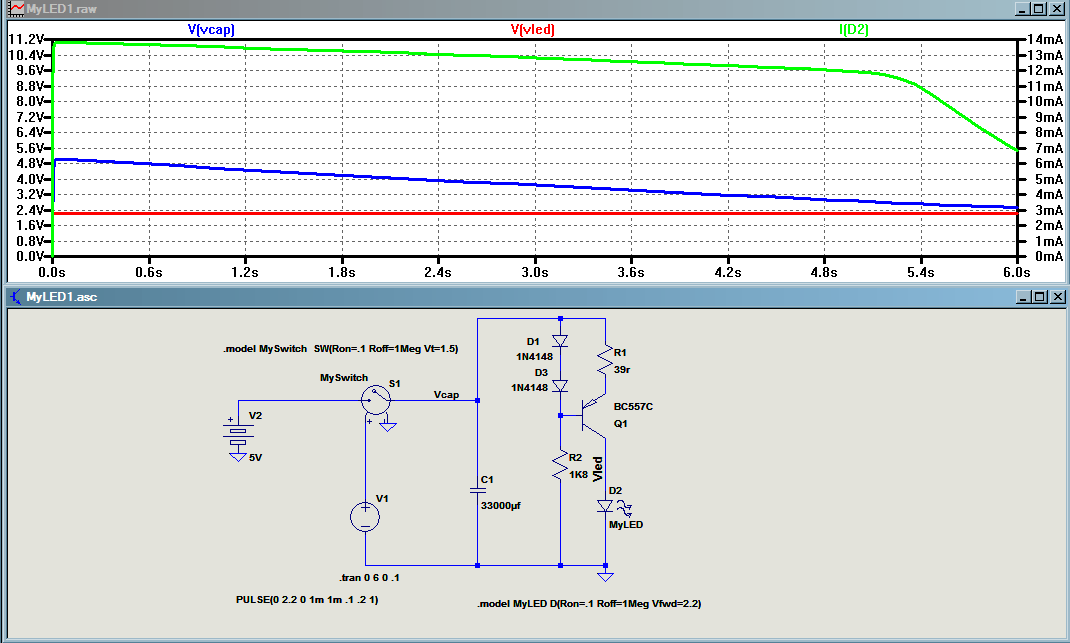The width and height of the screenshot is (1070, 643).
Task: Click the .tran 0 6 0 .1 directive
Action: pos(369,577)
